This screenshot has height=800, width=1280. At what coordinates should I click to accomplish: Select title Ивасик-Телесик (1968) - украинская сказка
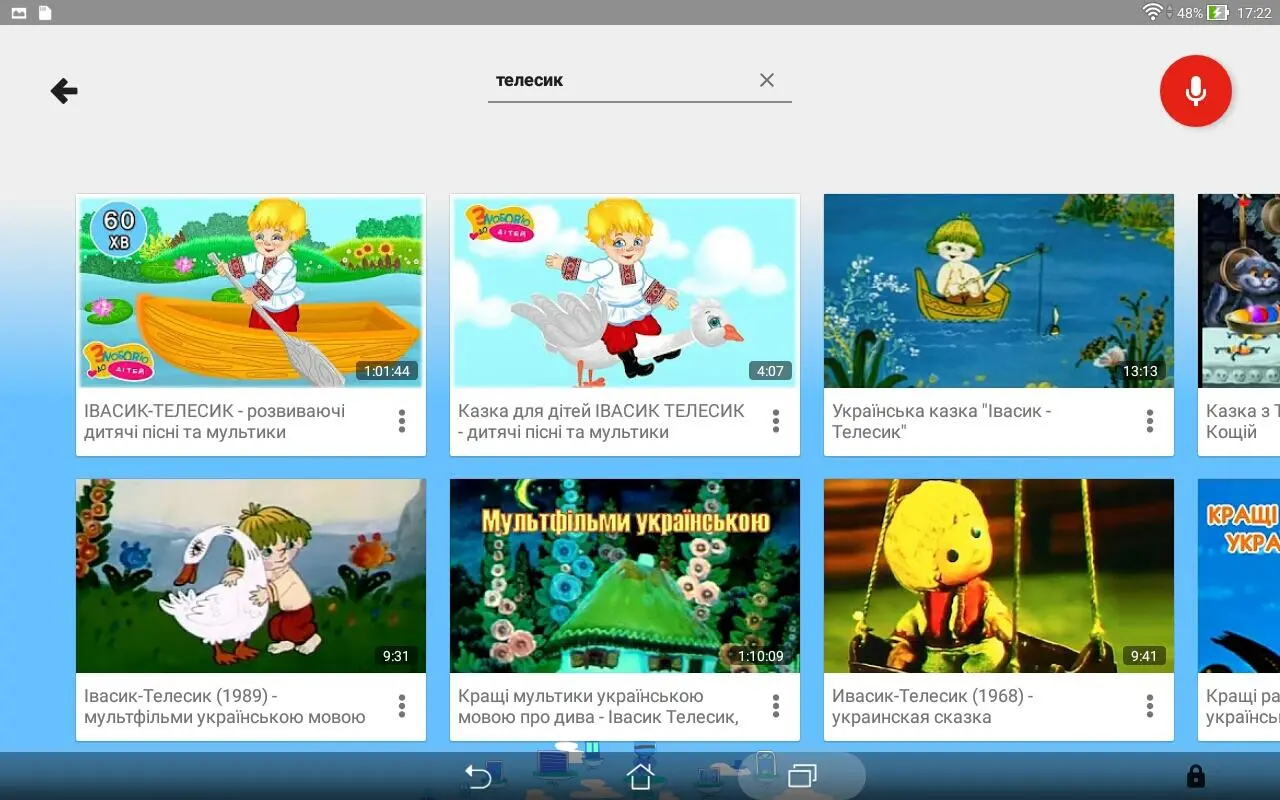click(933, 706)
